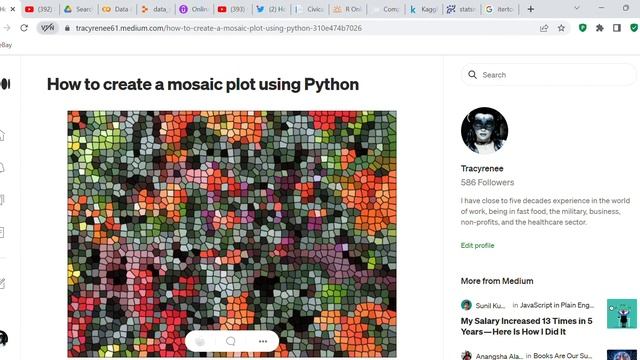Click the address bar URL
Viewport: 640px width, 360px height.
(219, 28)
